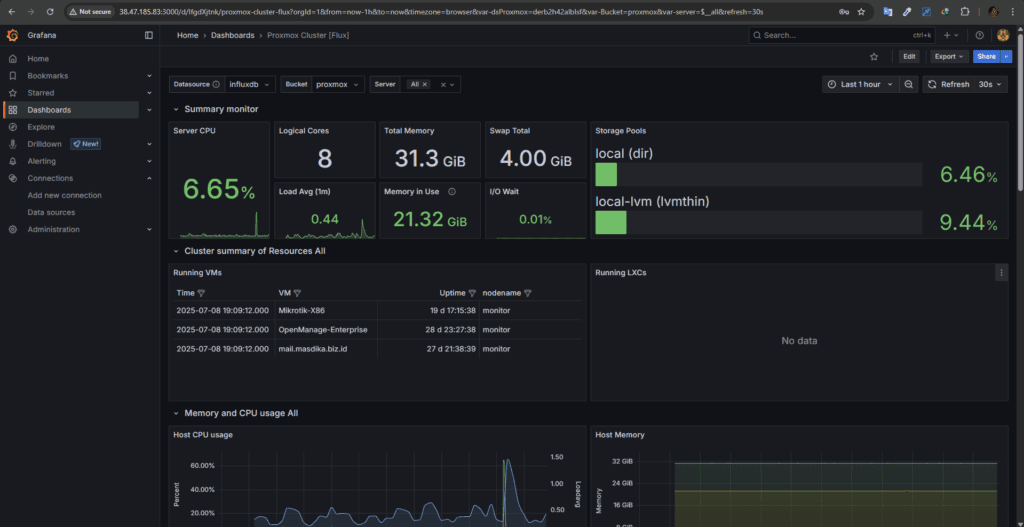Image resolution: width=1024 pixels, height=527 pixels.
Task: Open Data sources link
Action: (51, 212)
